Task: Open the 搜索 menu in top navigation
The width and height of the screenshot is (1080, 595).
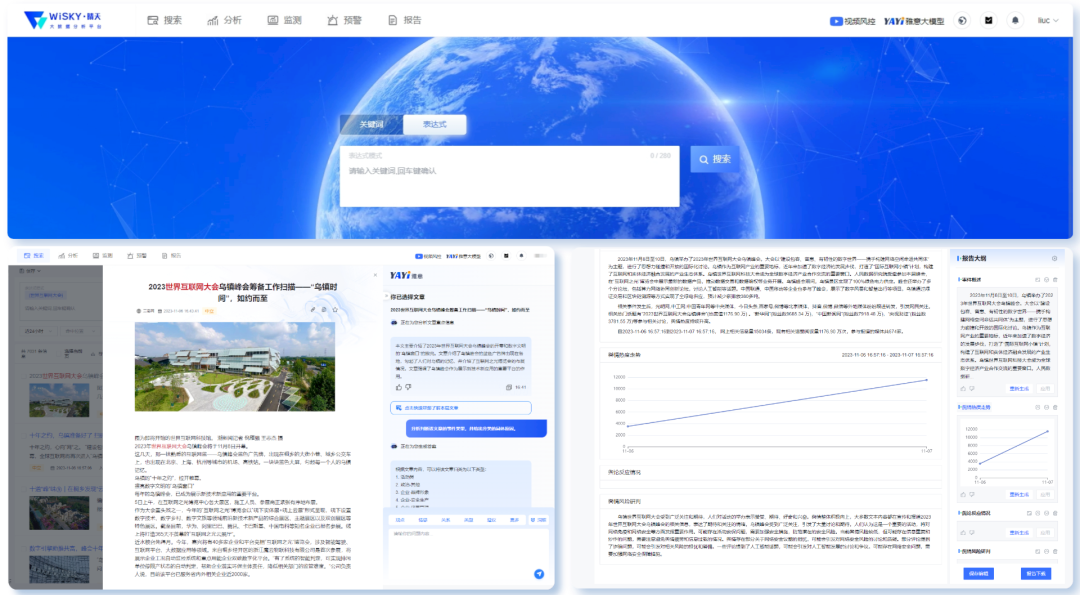Action: [x=165, y=20]
